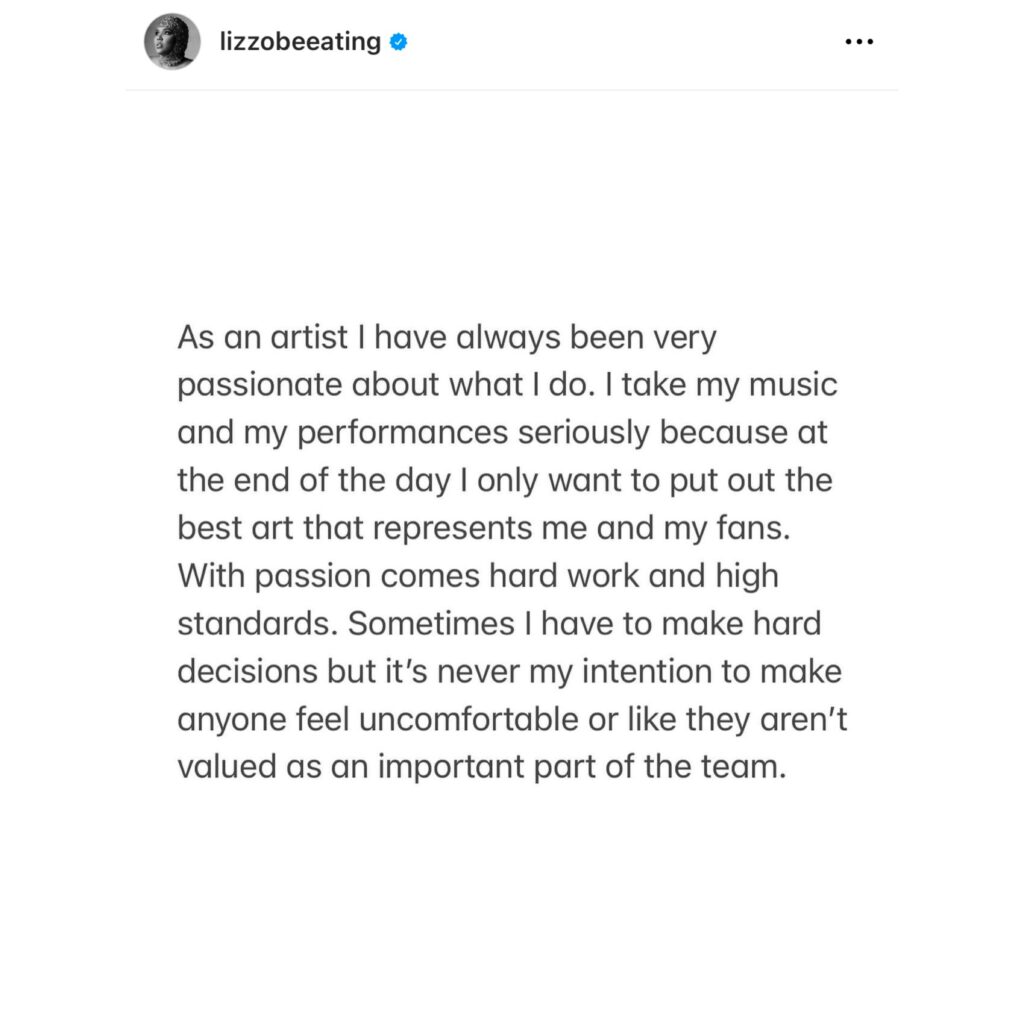Open the lizzobeeating profile picture
1024x1024 pixels.
(x=172, y=41)
